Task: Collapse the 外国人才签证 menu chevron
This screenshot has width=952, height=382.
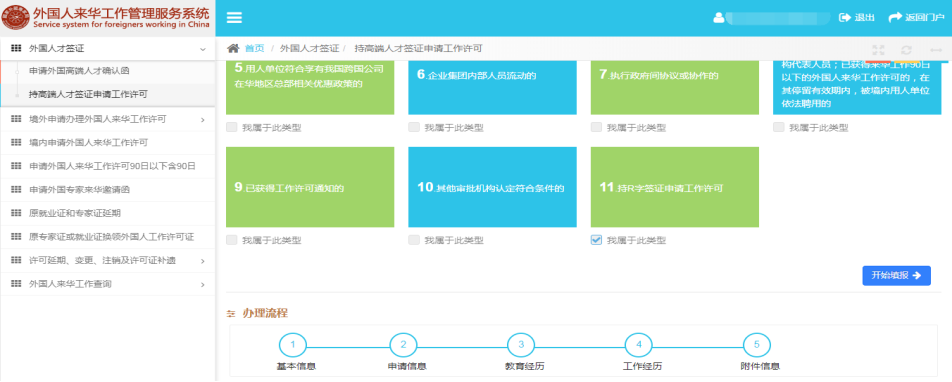Action: (203, 49)
